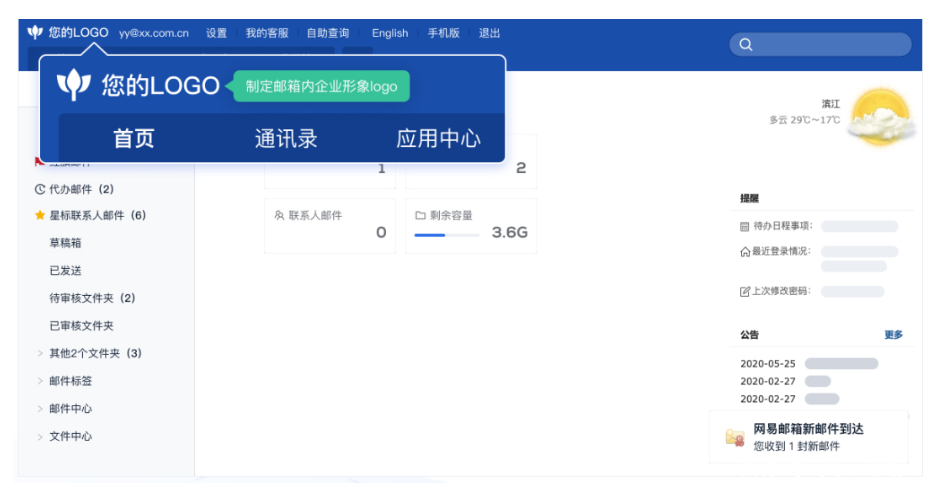The height and width of the screenshot is (483, 928).
Task: Switch to the 通讯录 tab
Action: 286,139
